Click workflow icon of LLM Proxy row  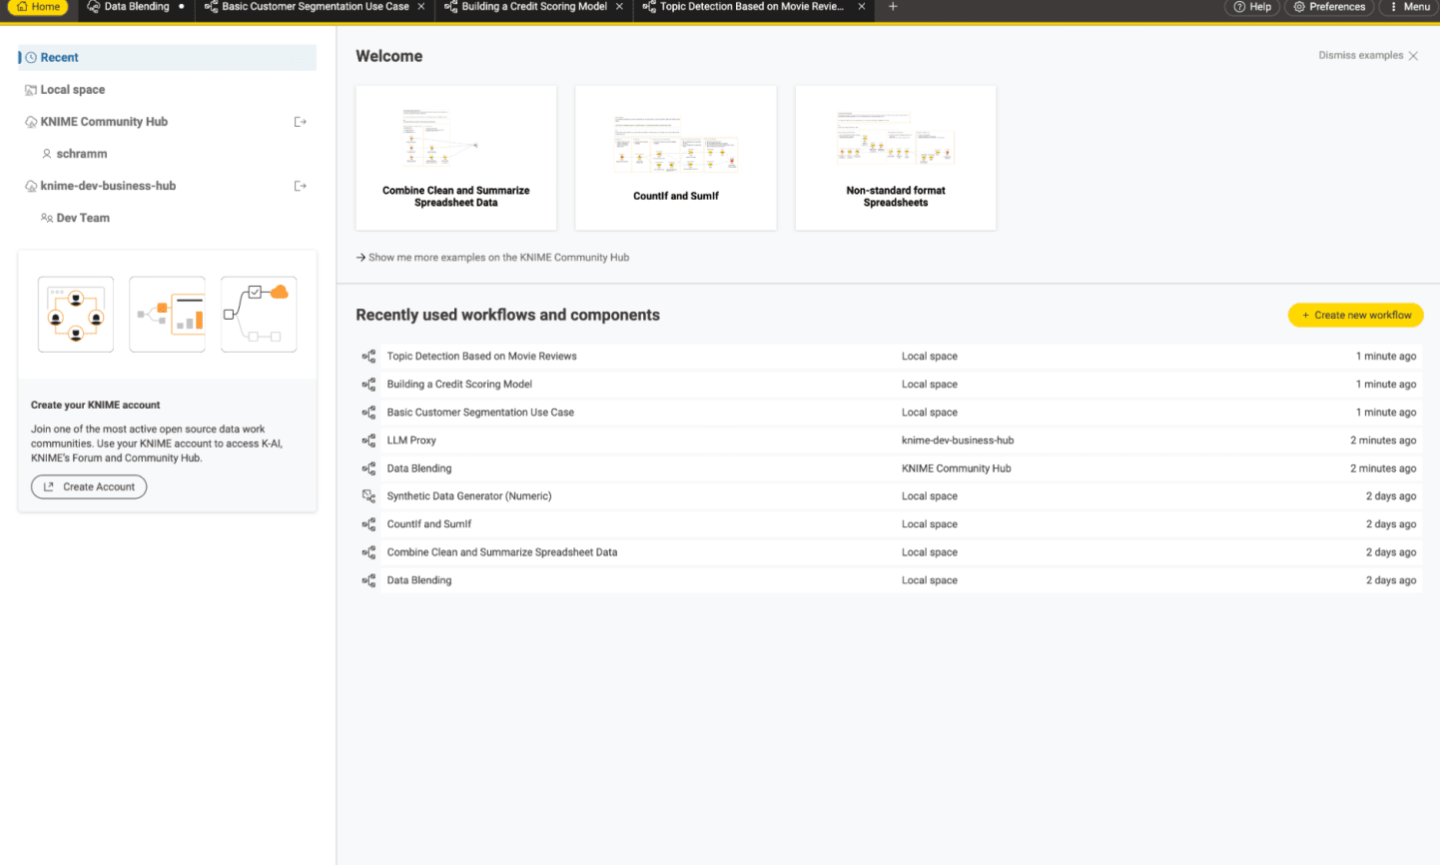[x=369, y=440]
